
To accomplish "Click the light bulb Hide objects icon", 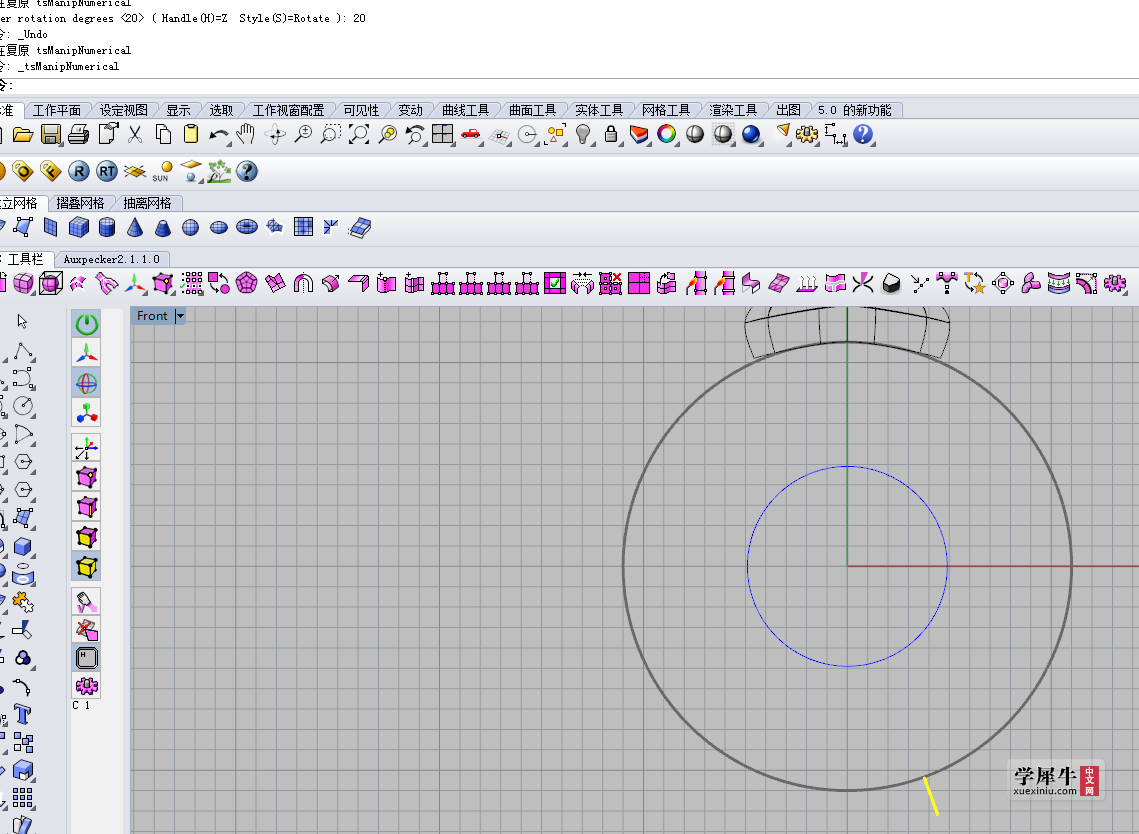I will pyautogui.click(x=583, y=134).
